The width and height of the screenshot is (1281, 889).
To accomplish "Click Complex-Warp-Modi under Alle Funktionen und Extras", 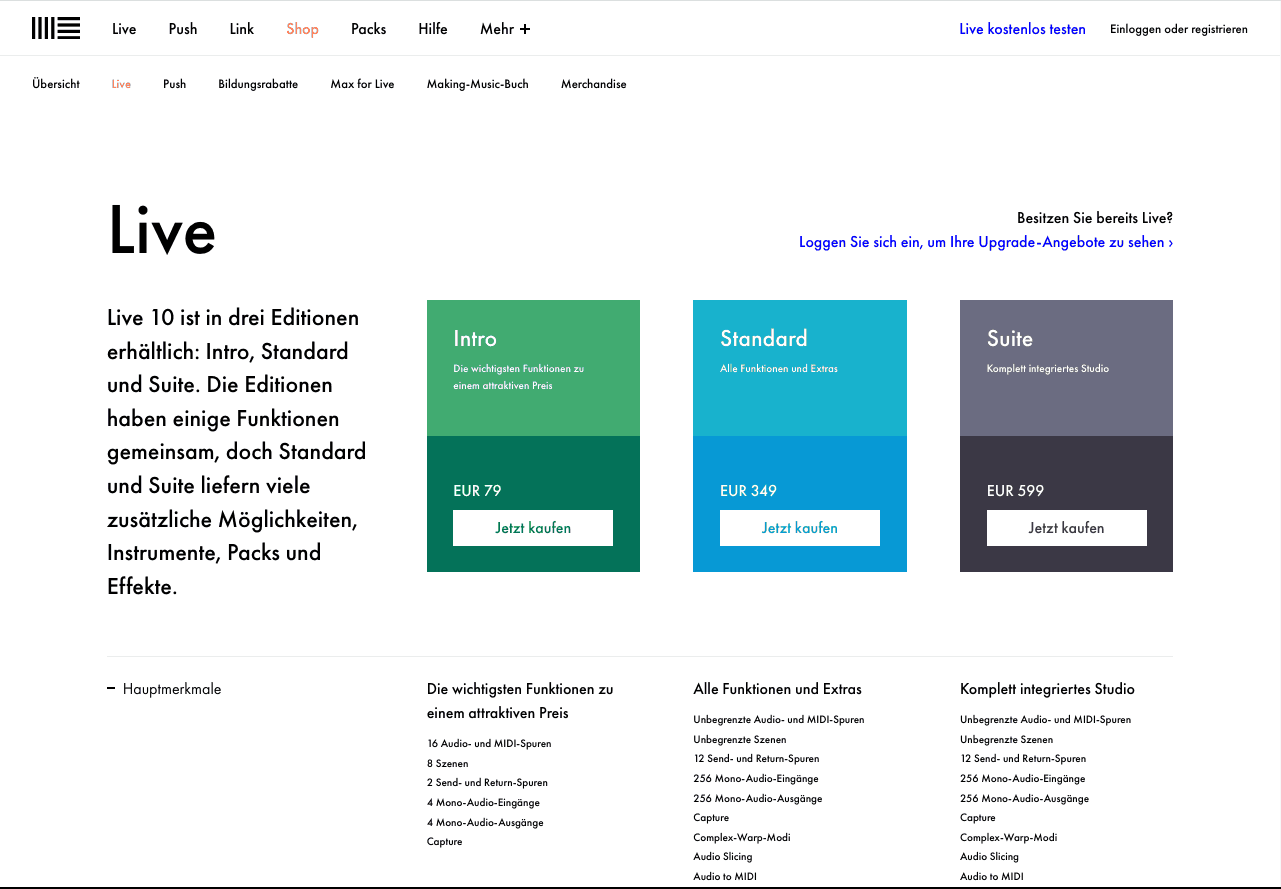I will point(742,837).
